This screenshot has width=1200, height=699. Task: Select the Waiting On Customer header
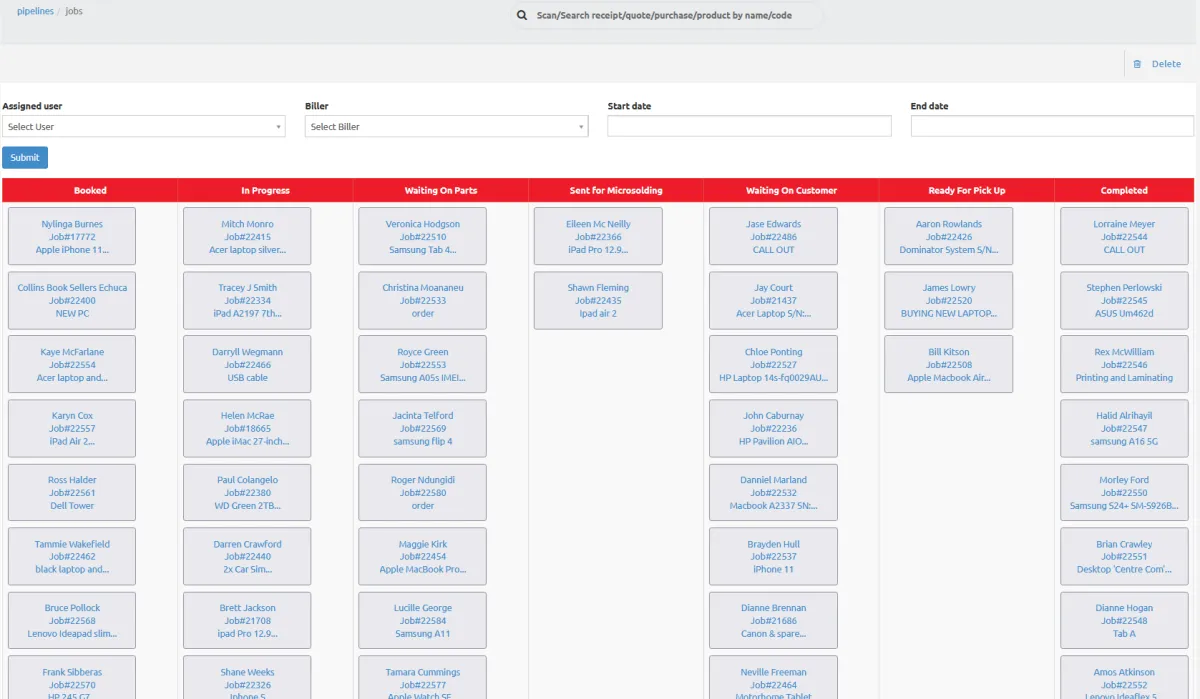tap(791, 190)
